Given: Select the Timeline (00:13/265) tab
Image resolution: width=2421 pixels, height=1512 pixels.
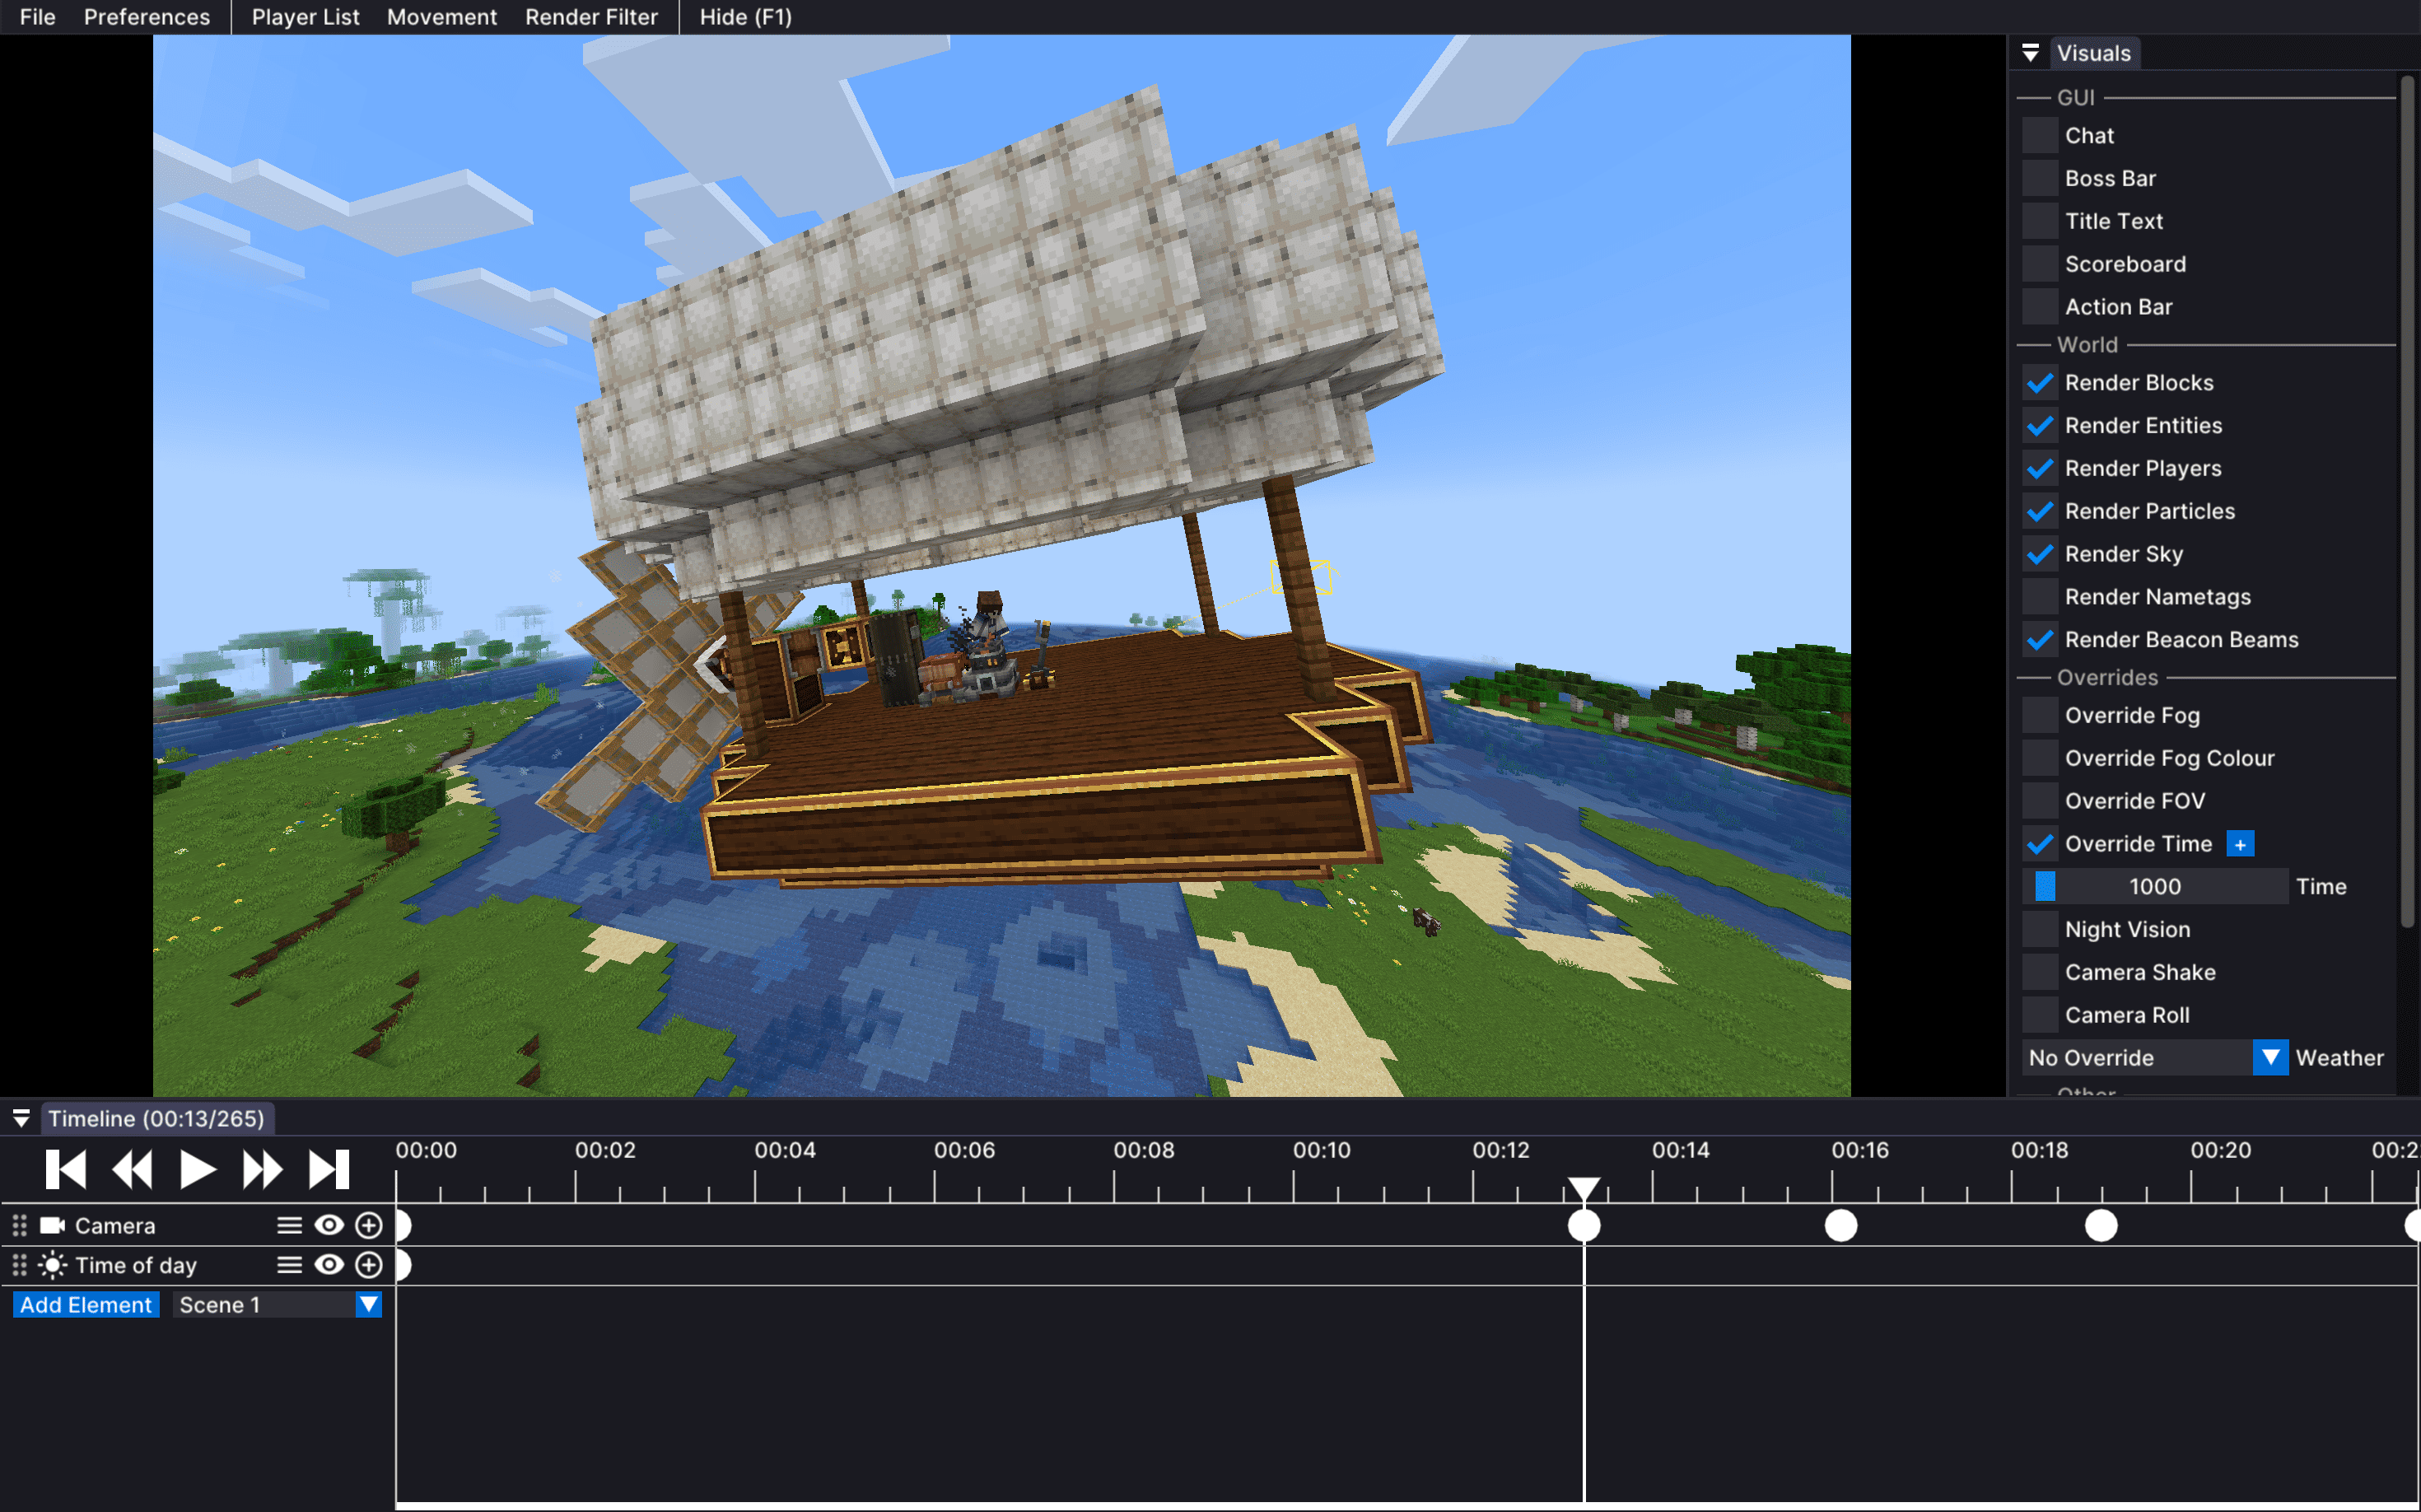Looking at the screenshot, I should point(157,1119).
